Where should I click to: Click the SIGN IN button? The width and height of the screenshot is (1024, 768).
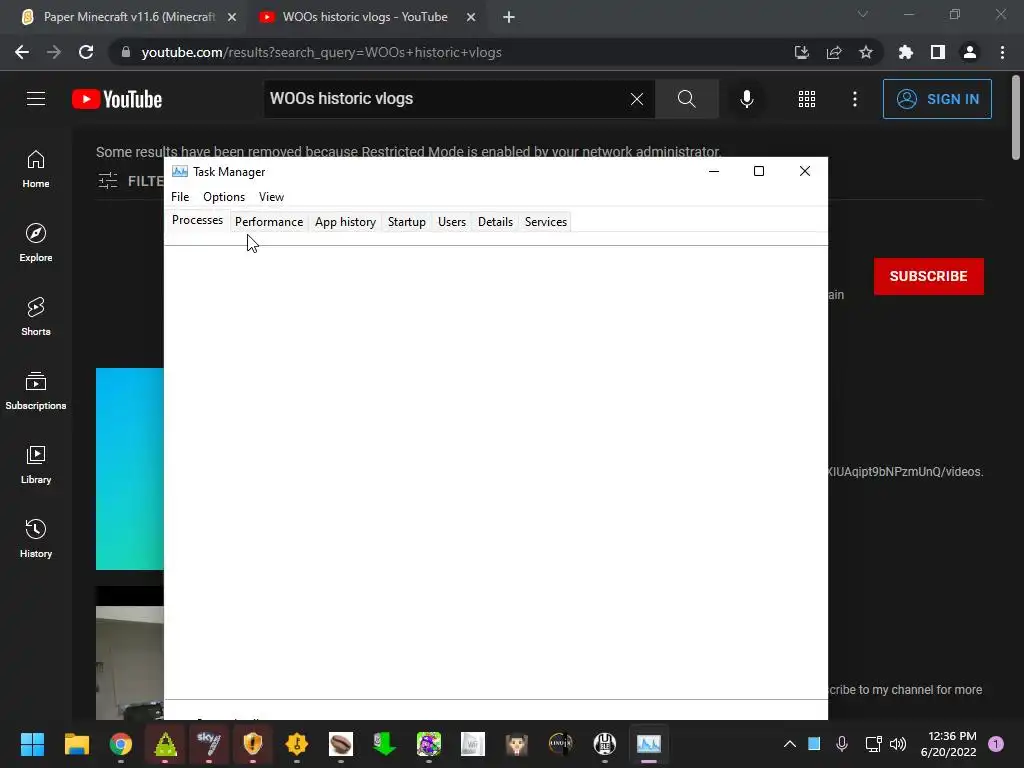tap(936, 99)
